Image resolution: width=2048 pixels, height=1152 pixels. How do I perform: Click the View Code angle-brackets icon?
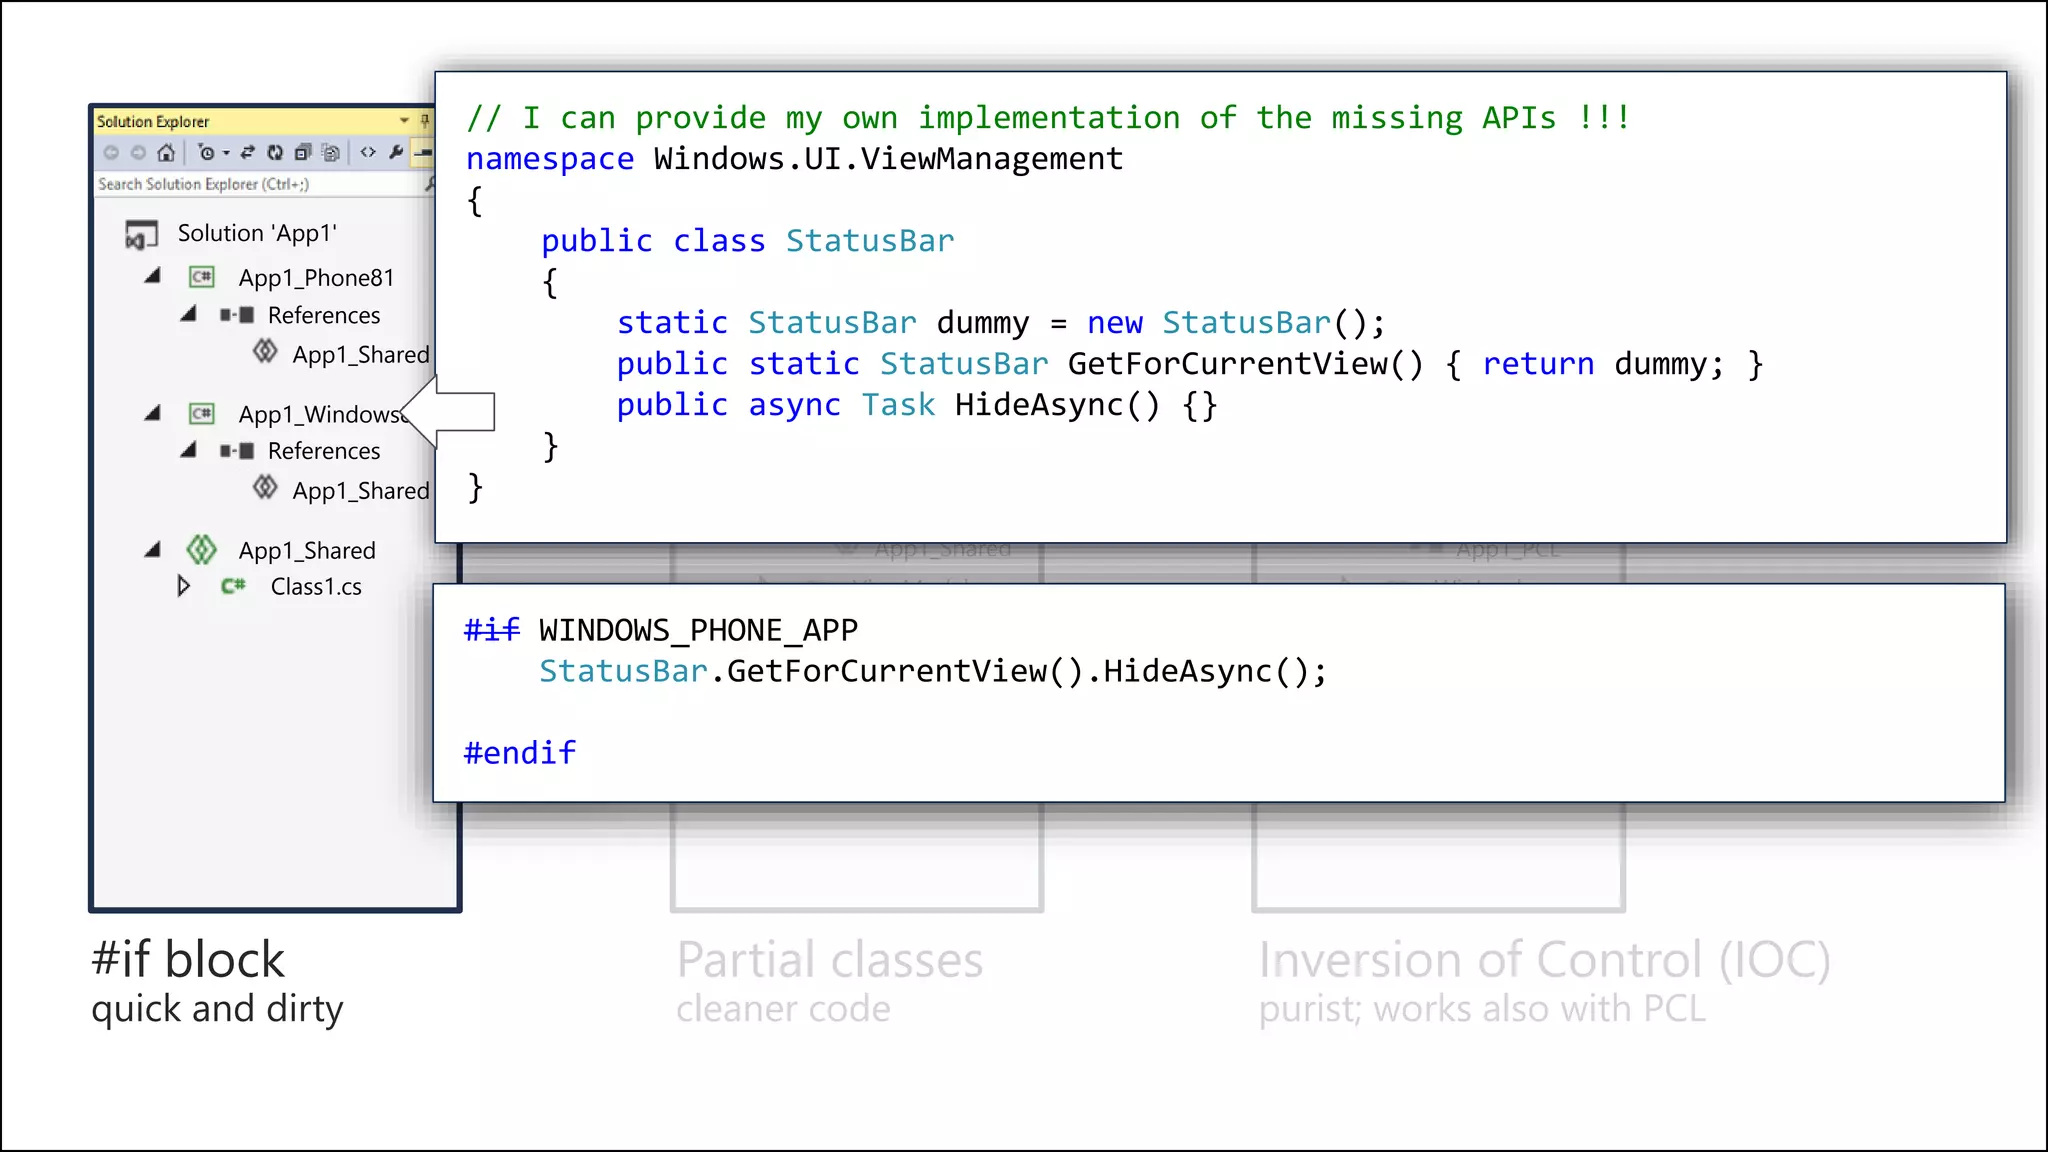368,152
